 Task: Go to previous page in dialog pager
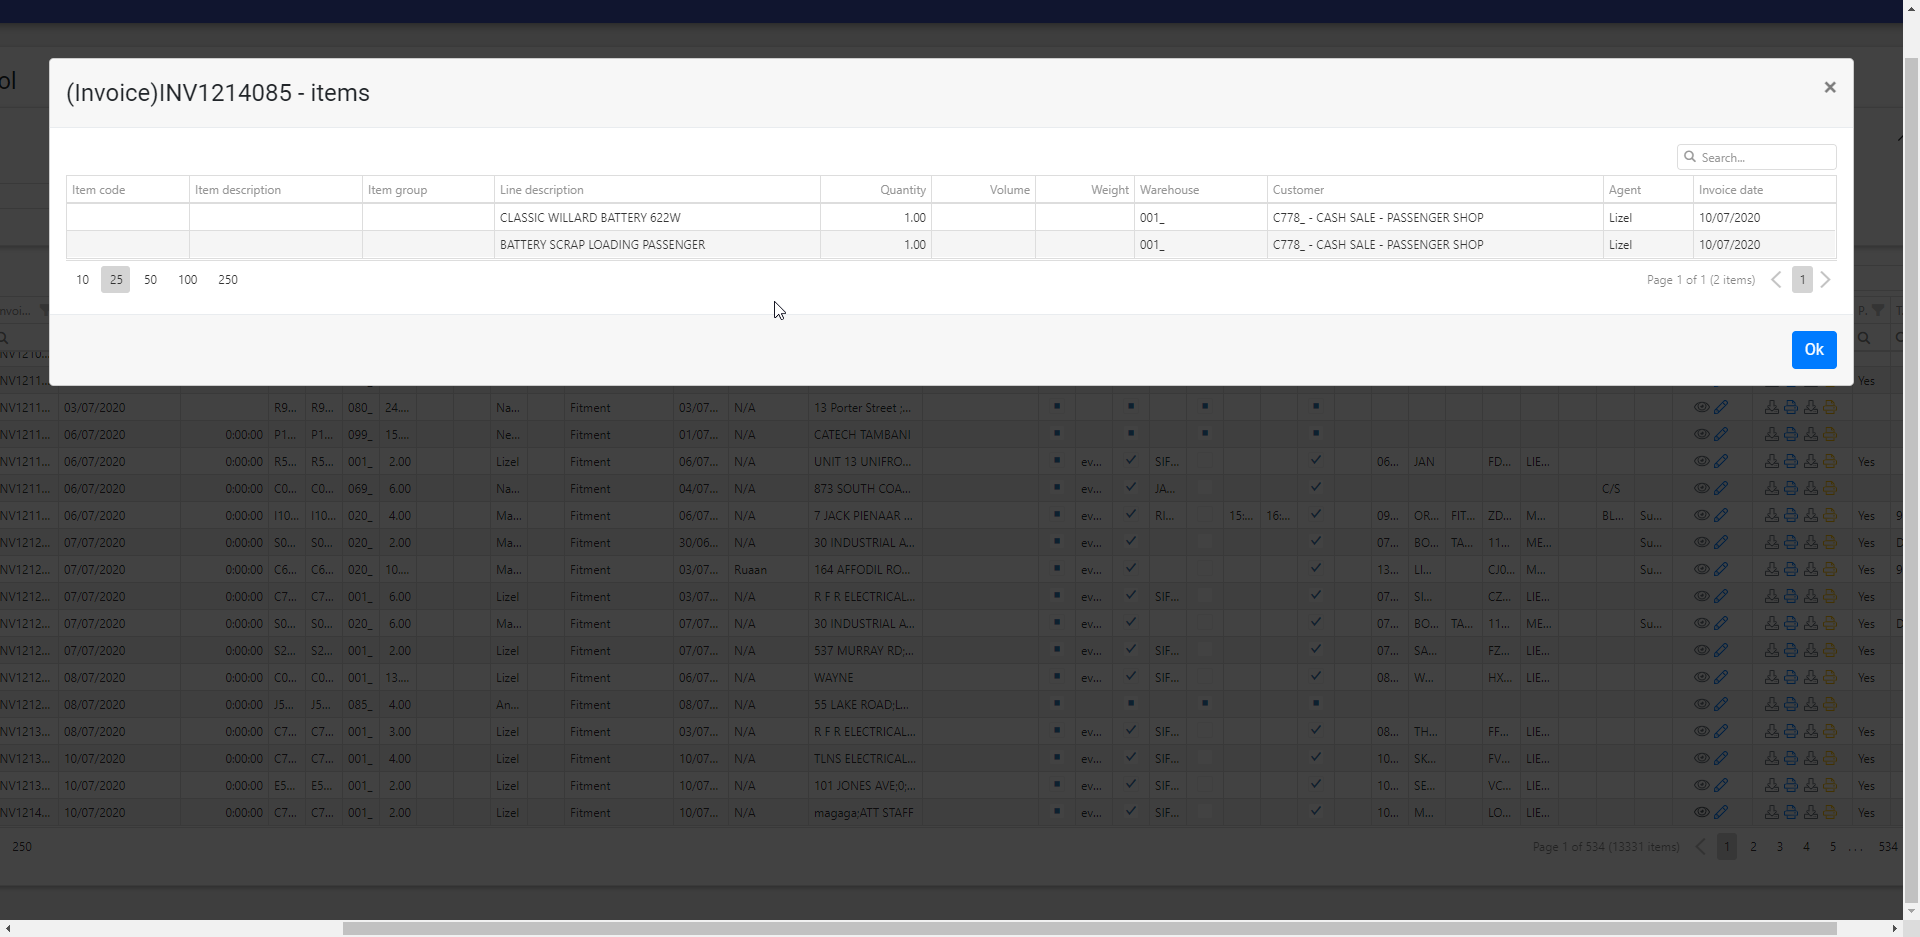tap(1776, 280)
